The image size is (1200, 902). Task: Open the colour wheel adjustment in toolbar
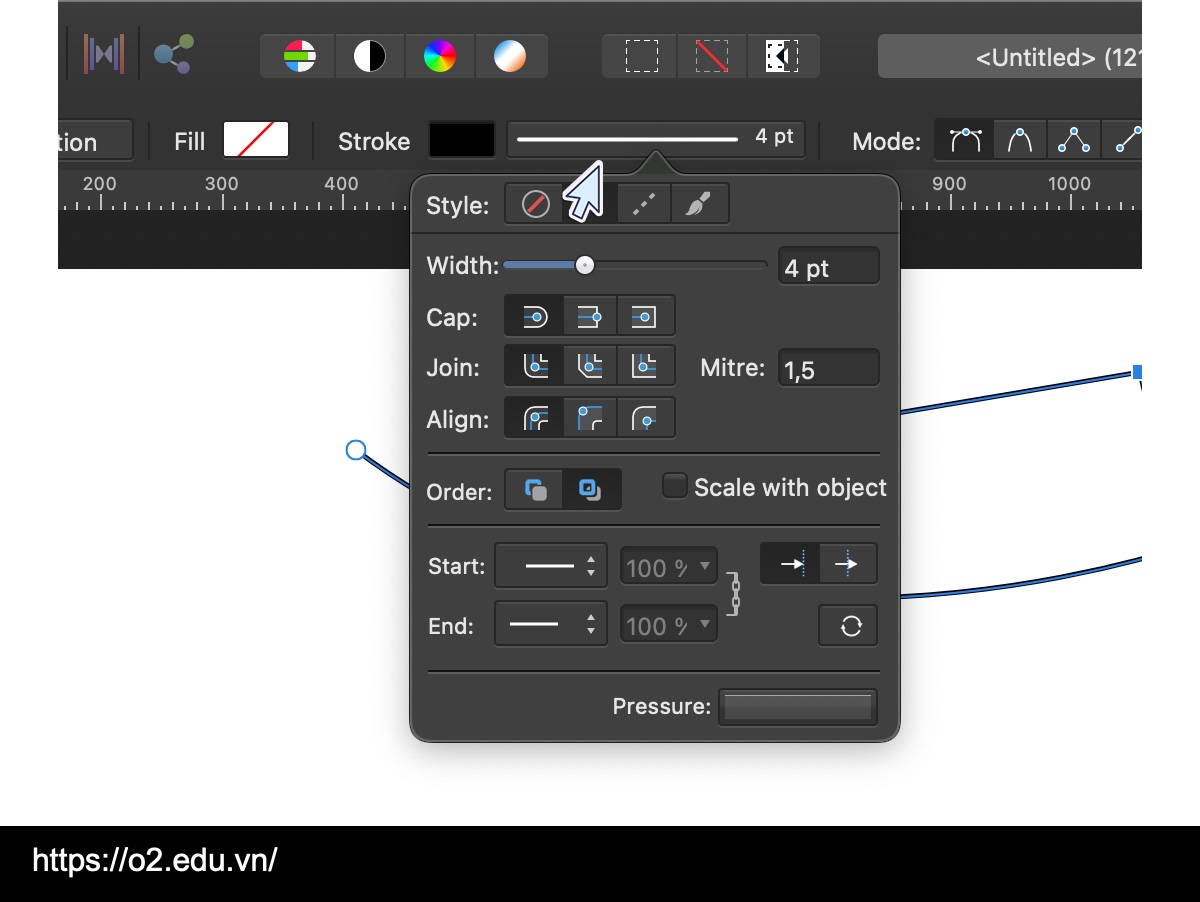pos(440,56)
